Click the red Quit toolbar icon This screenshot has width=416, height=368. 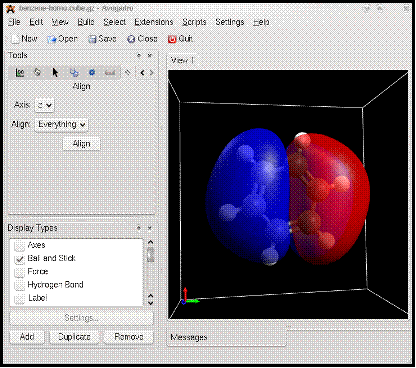pos(172,39)
